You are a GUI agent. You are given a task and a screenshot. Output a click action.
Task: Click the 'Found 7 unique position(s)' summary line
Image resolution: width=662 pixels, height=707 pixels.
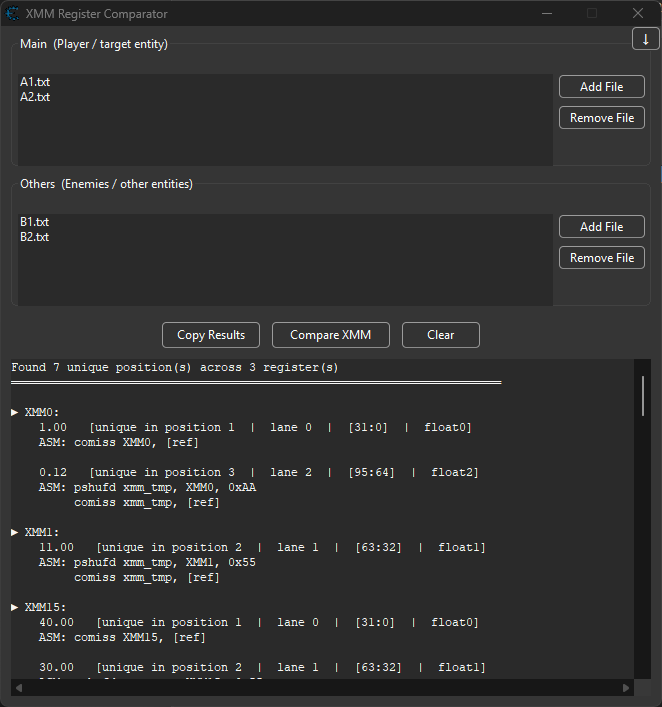(x=175, y=367)
